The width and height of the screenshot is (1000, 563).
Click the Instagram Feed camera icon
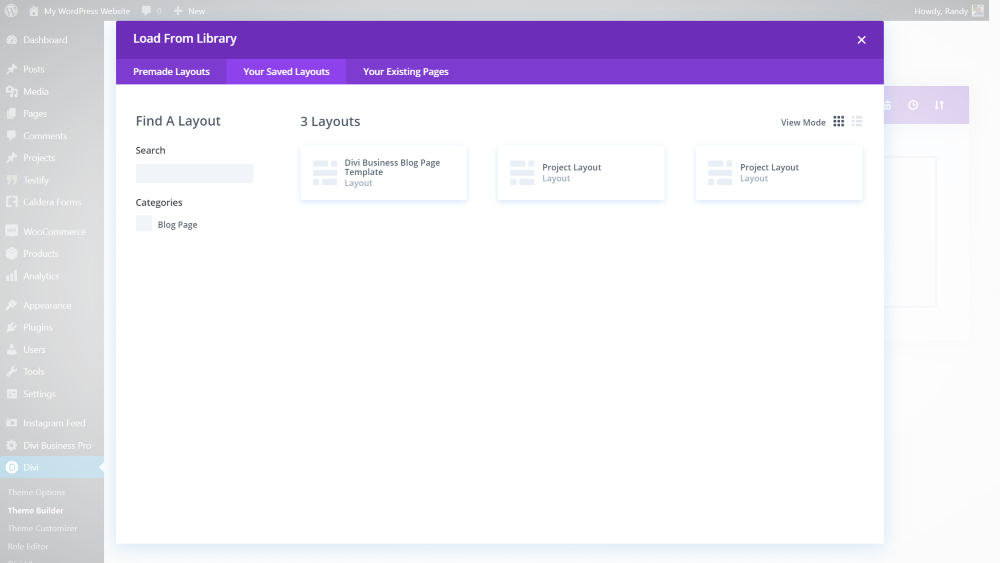click(11, 423)
